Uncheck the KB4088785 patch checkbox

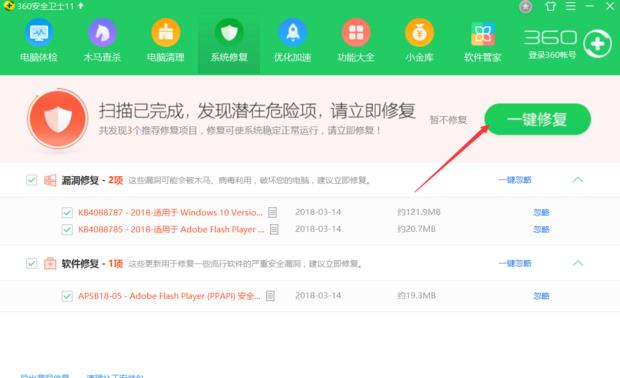[67, 229]
